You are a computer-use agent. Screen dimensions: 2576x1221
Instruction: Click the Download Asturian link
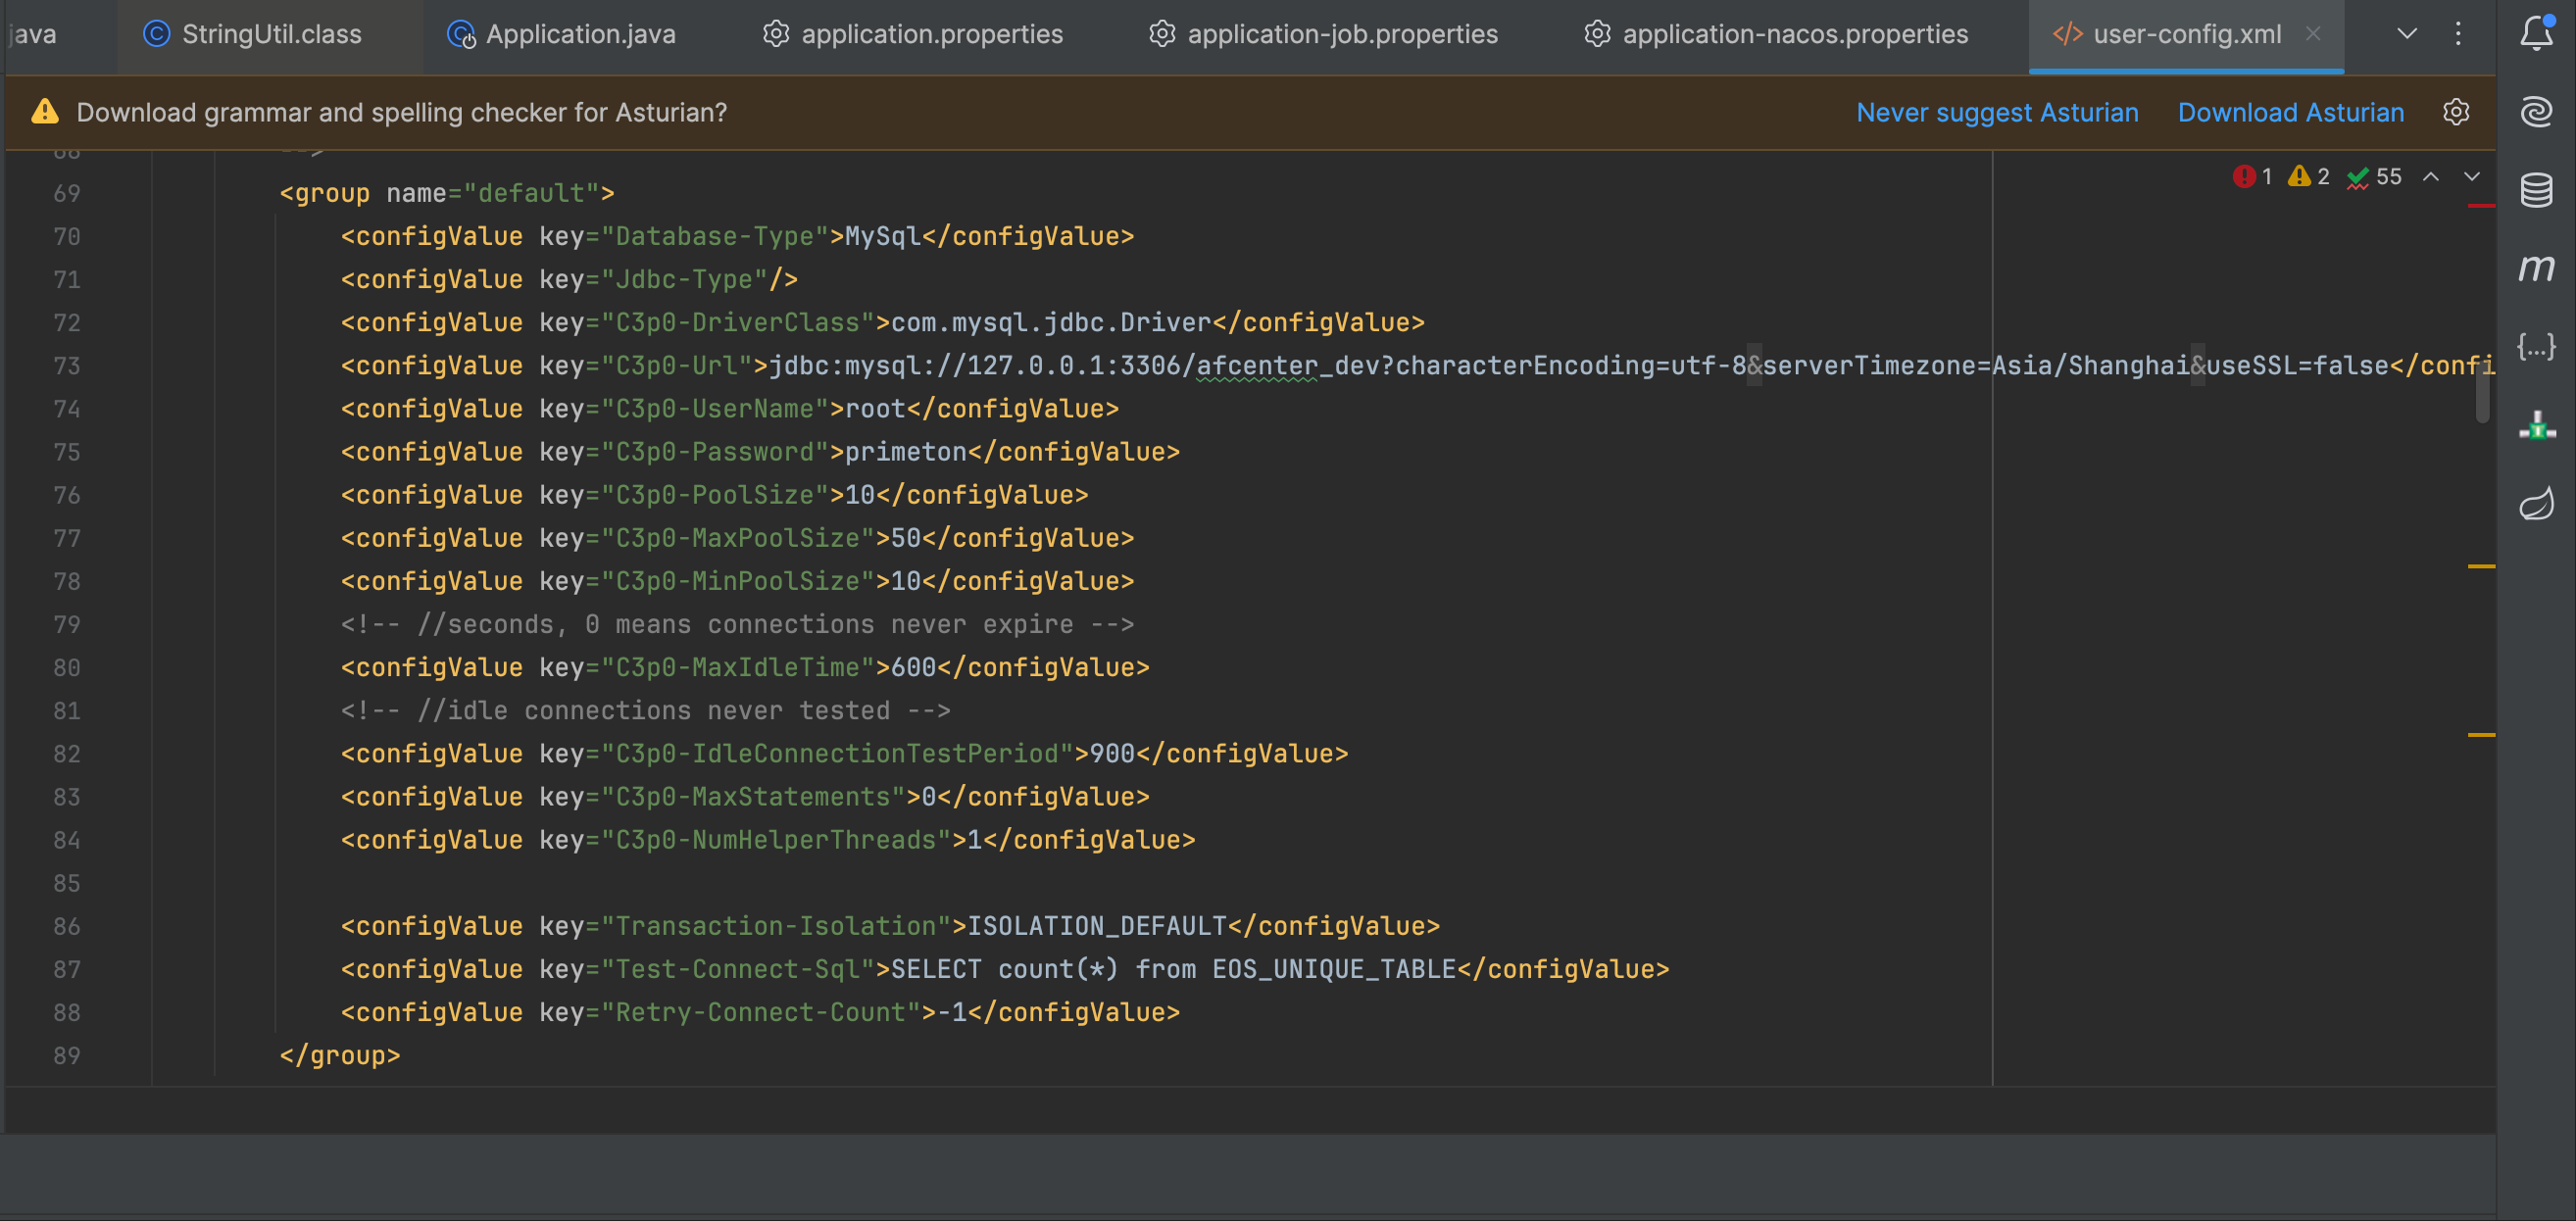2290,112
